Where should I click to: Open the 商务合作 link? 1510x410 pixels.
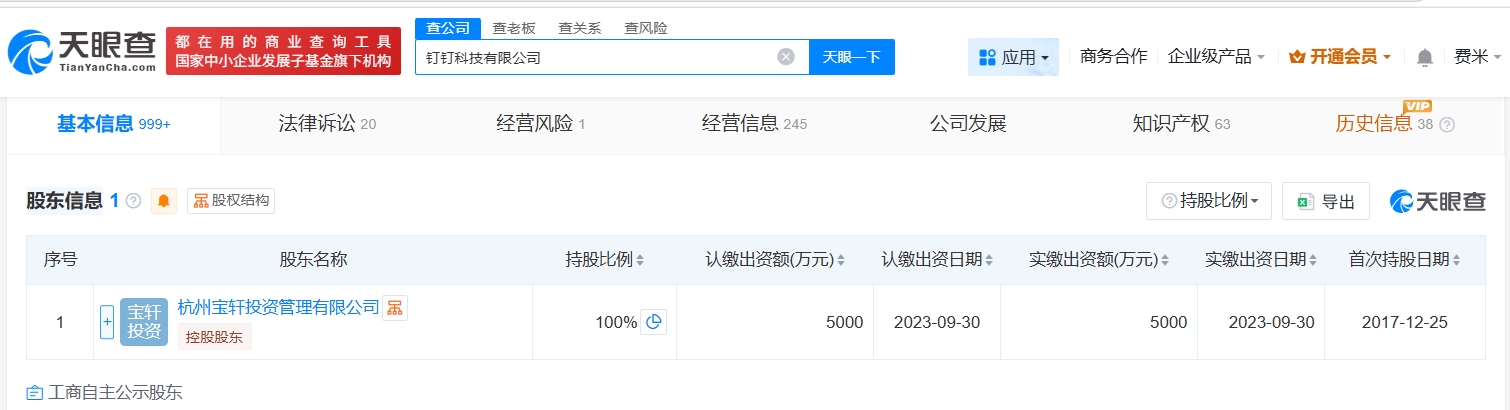pyautogui.click(x=1113, y=57)
